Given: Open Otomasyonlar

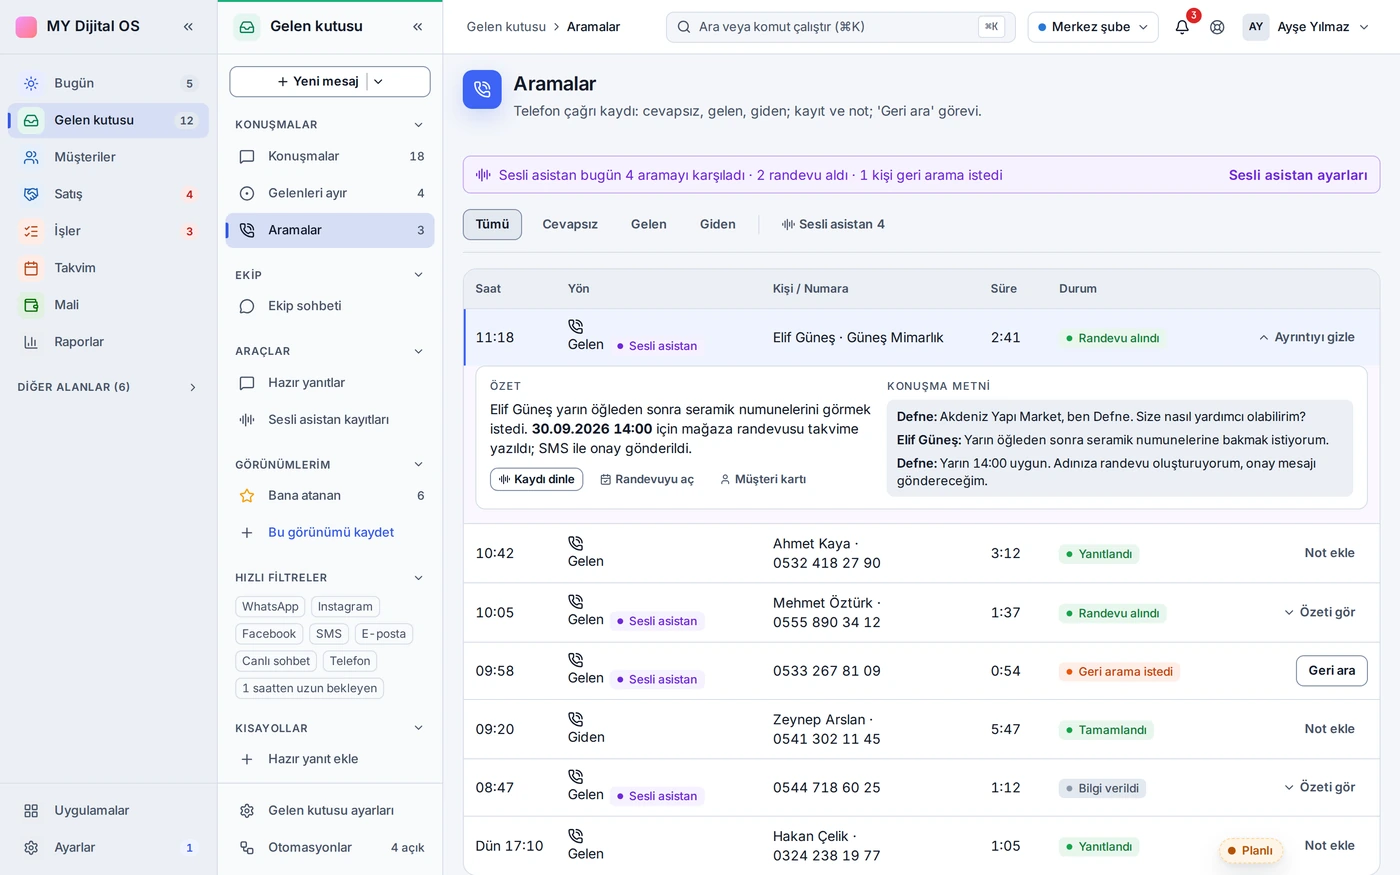Looking at the screenshot, I should [330, 847].
